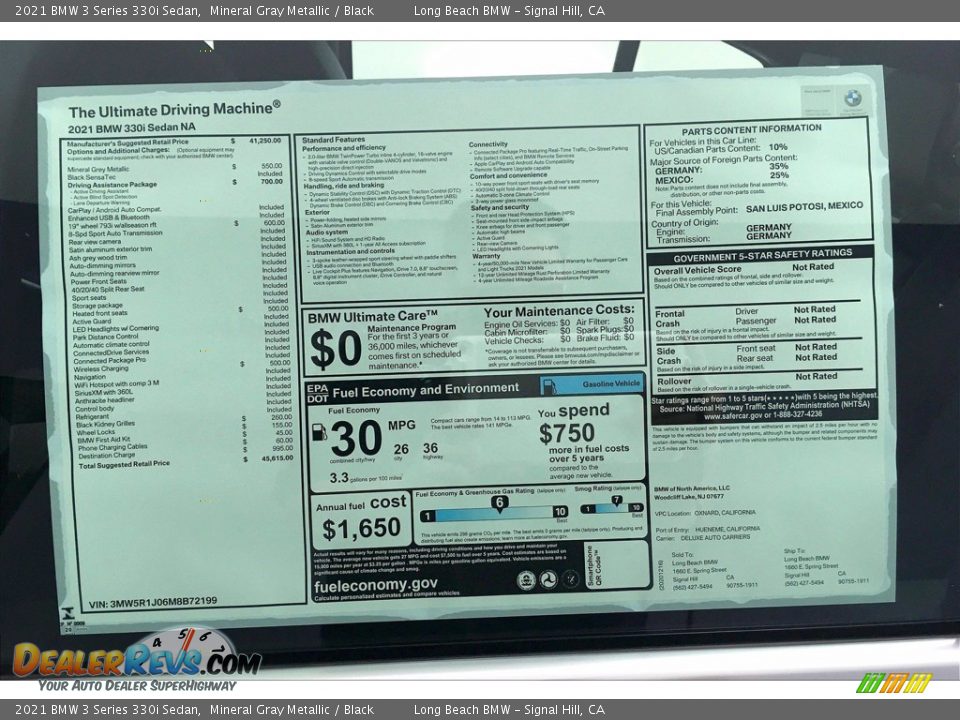960x720 pixels.
Task: Click the 'Mineral Grey Metallic' option row
Action: click(174, 168)
